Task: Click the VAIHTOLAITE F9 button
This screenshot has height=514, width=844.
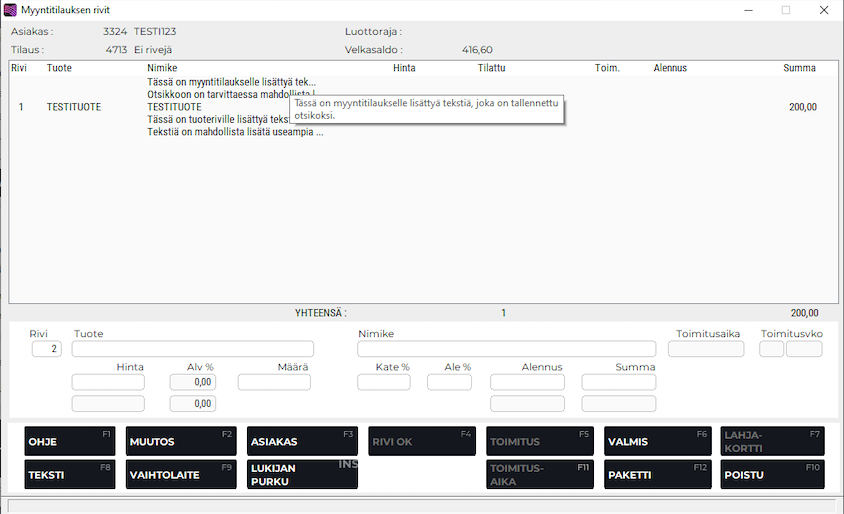Action: pyautogui.click(x=180, y=474)
